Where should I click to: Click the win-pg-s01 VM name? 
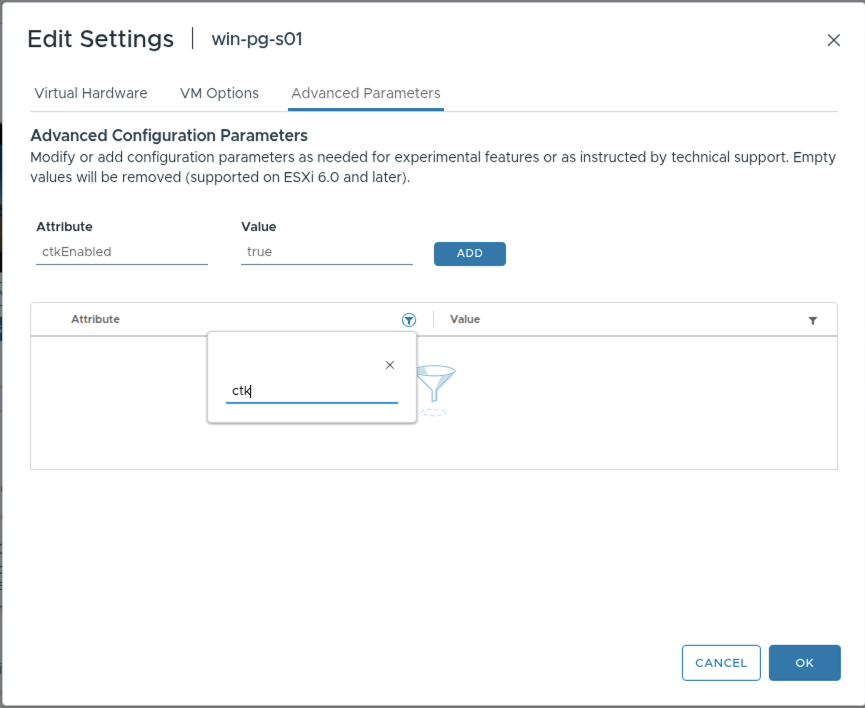257,39
